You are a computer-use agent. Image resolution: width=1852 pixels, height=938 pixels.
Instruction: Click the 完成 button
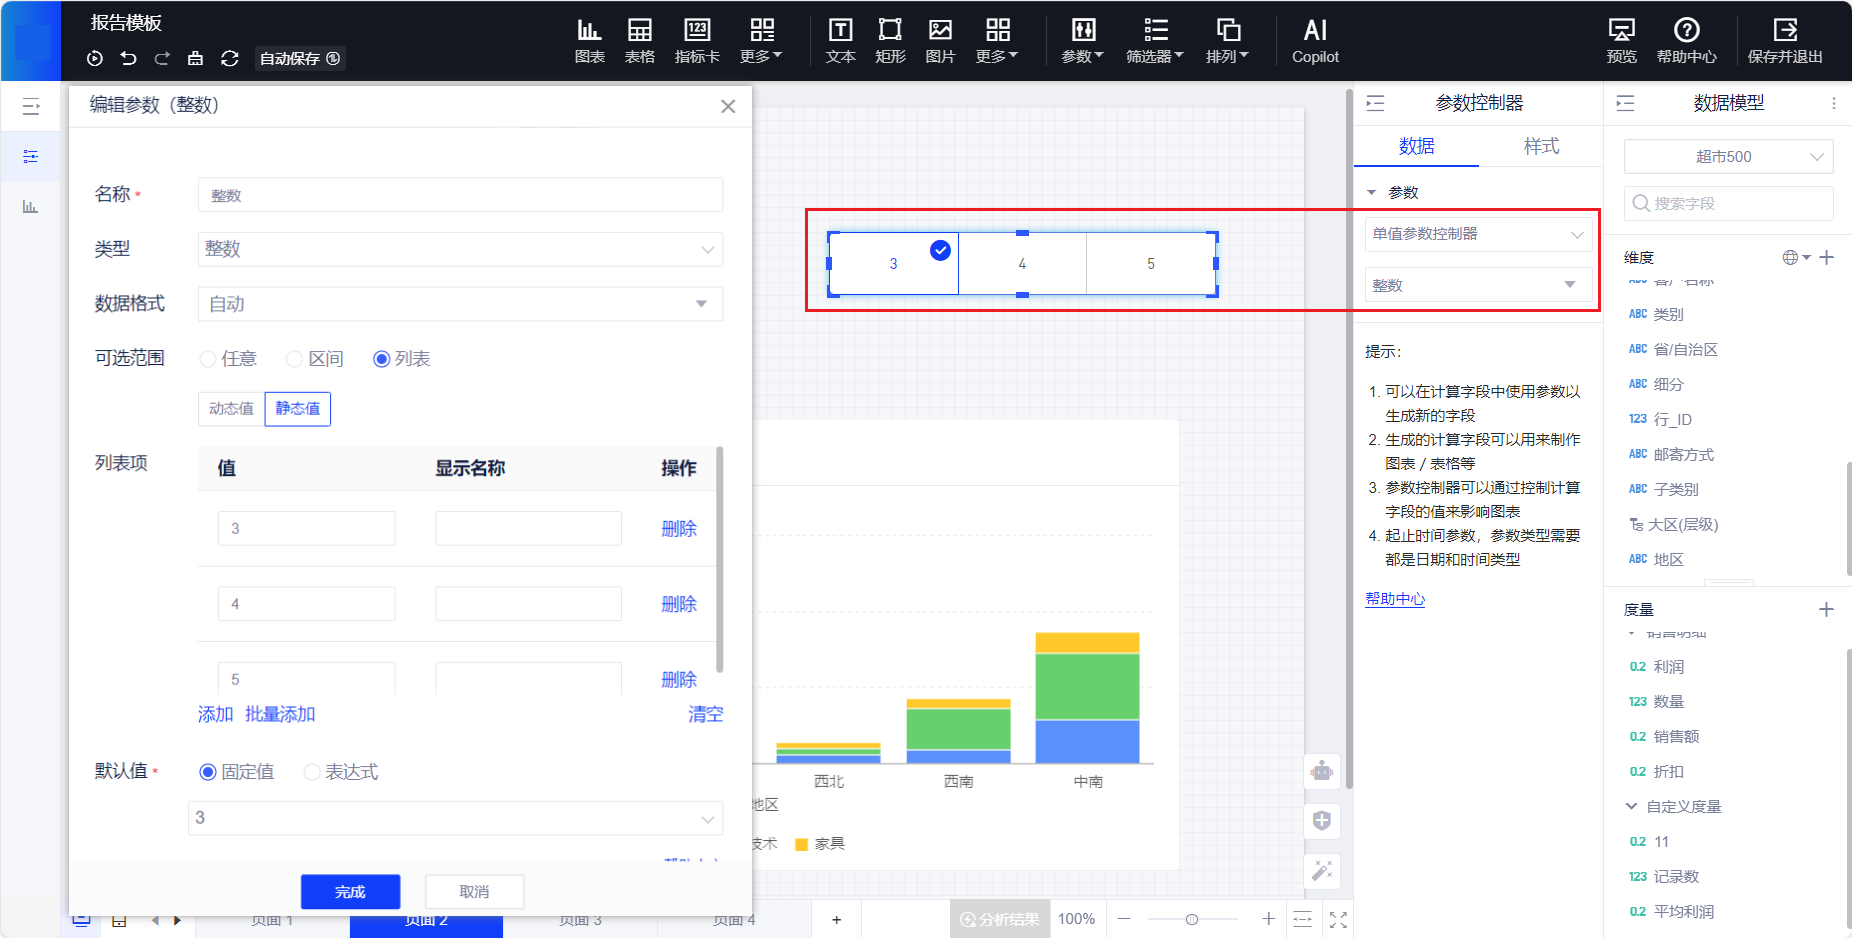click(350, 892)
